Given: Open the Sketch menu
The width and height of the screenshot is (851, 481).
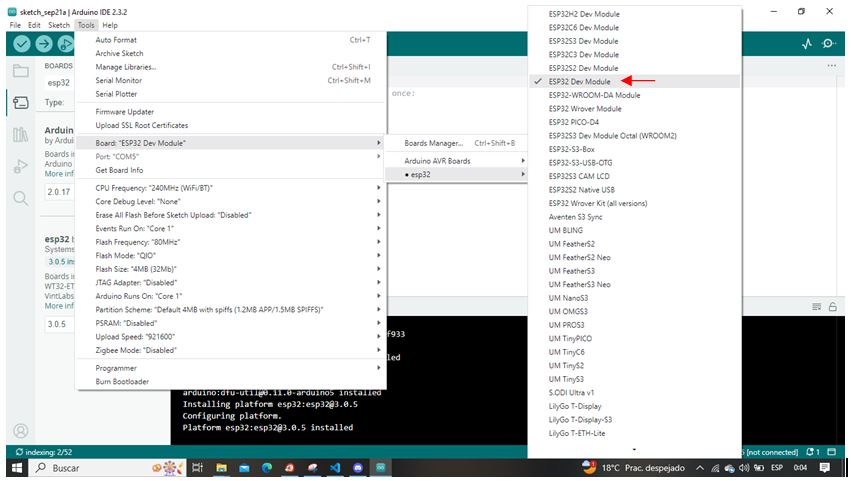Looking at the screenshot, I should pyautogui.click(x=59, y=25).
